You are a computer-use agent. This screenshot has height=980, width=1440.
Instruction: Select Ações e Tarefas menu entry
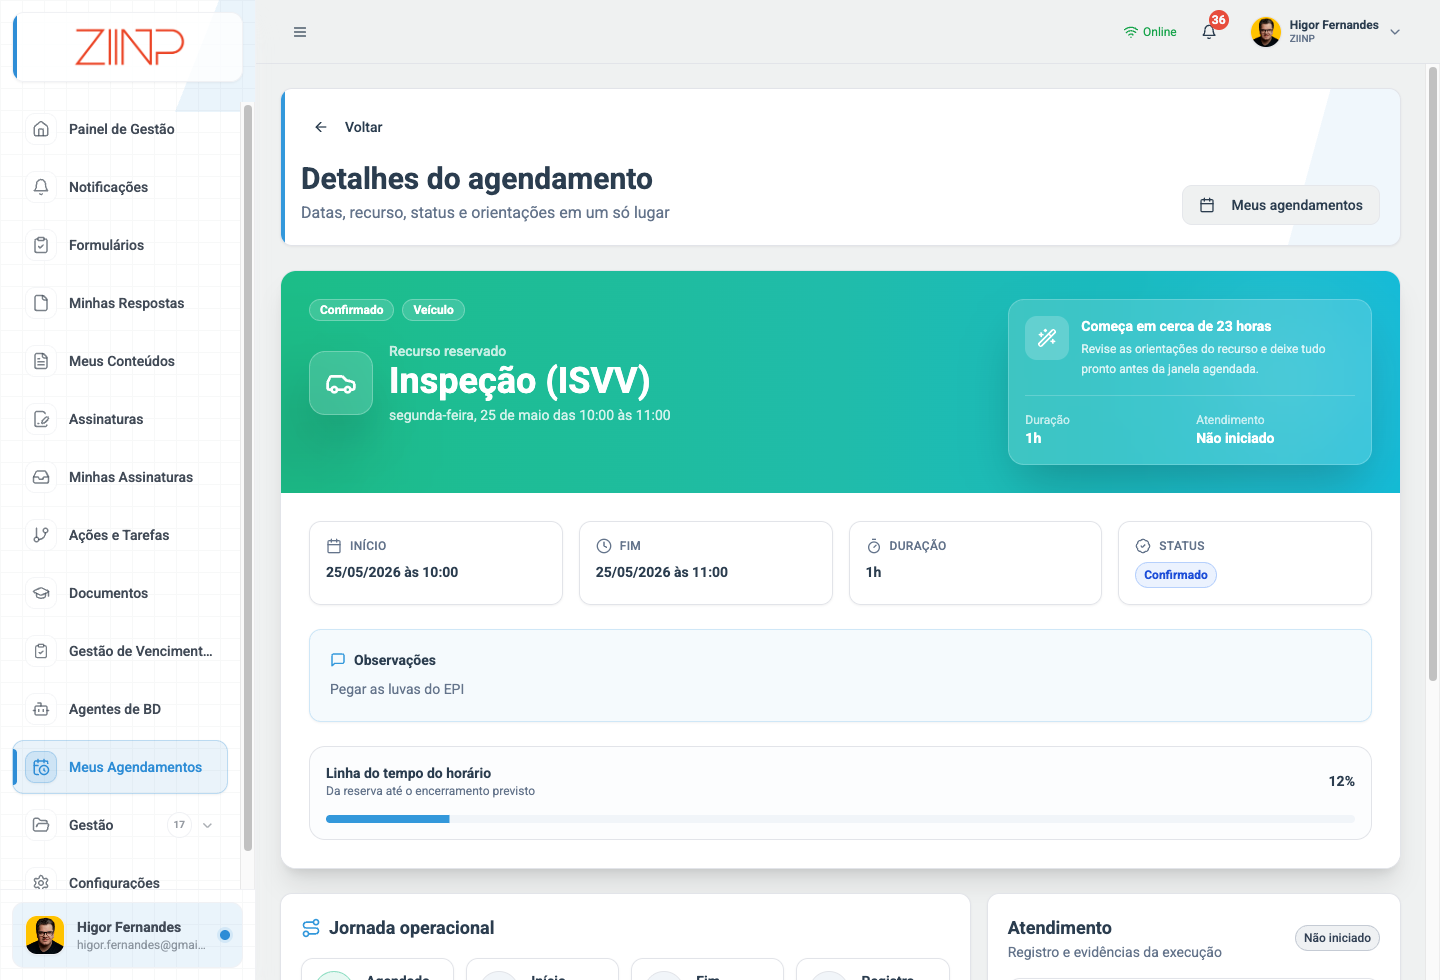tap(121, 535)
